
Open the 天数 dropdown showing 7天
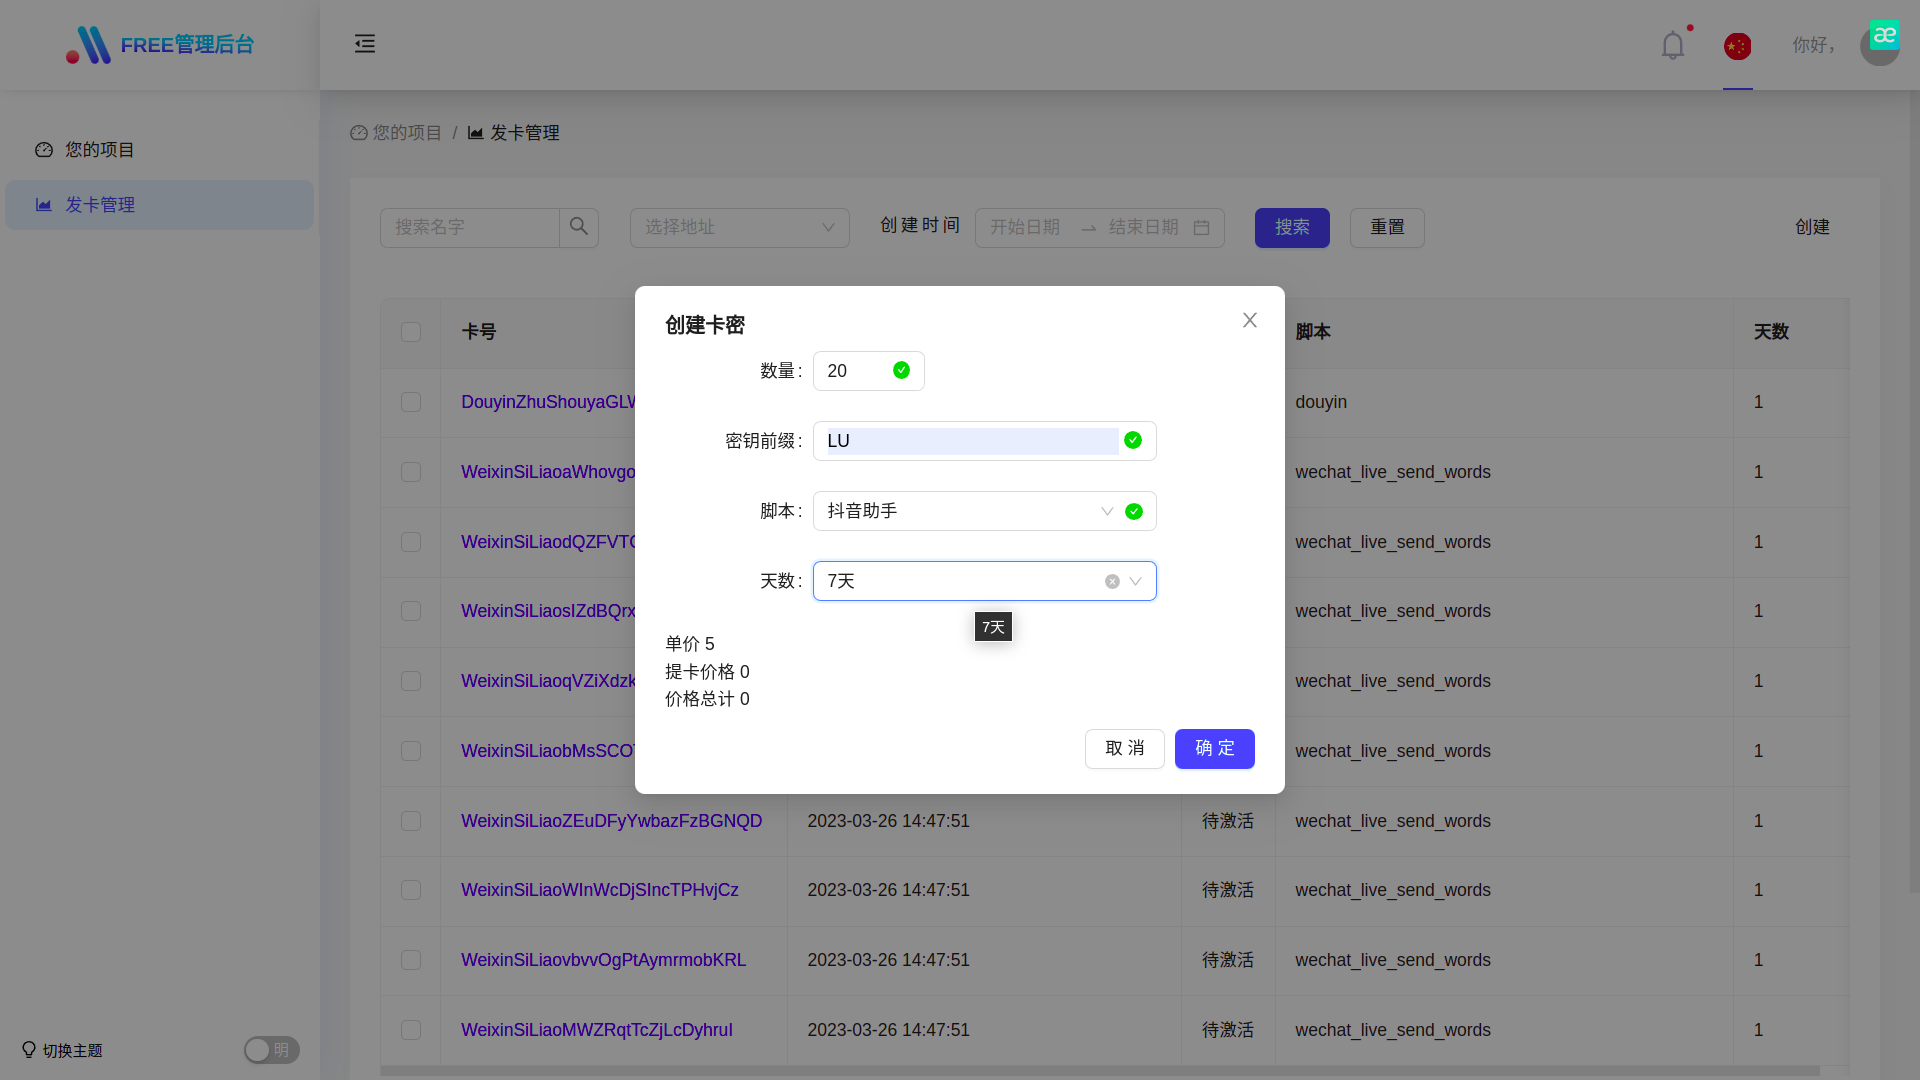985,581
